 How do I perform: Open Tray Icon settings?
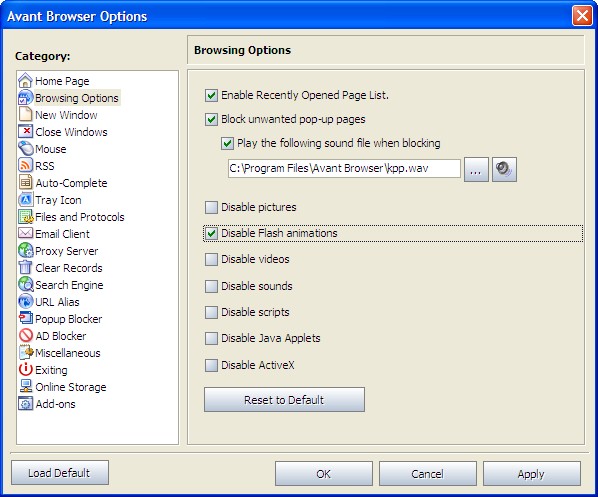pyautogui.click(x=58, y=200)
